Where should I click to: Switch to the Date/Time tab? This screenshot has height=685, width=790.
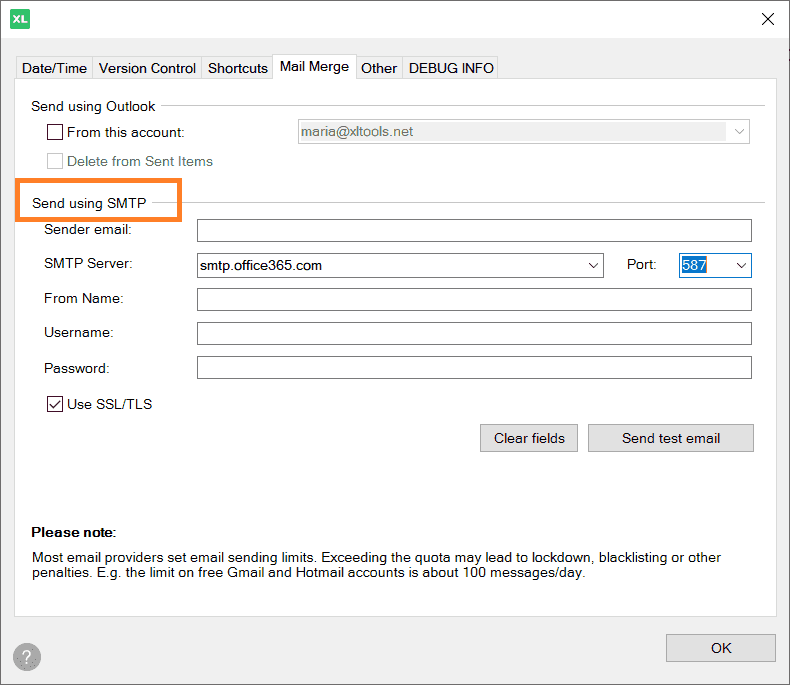coord(54,68)
